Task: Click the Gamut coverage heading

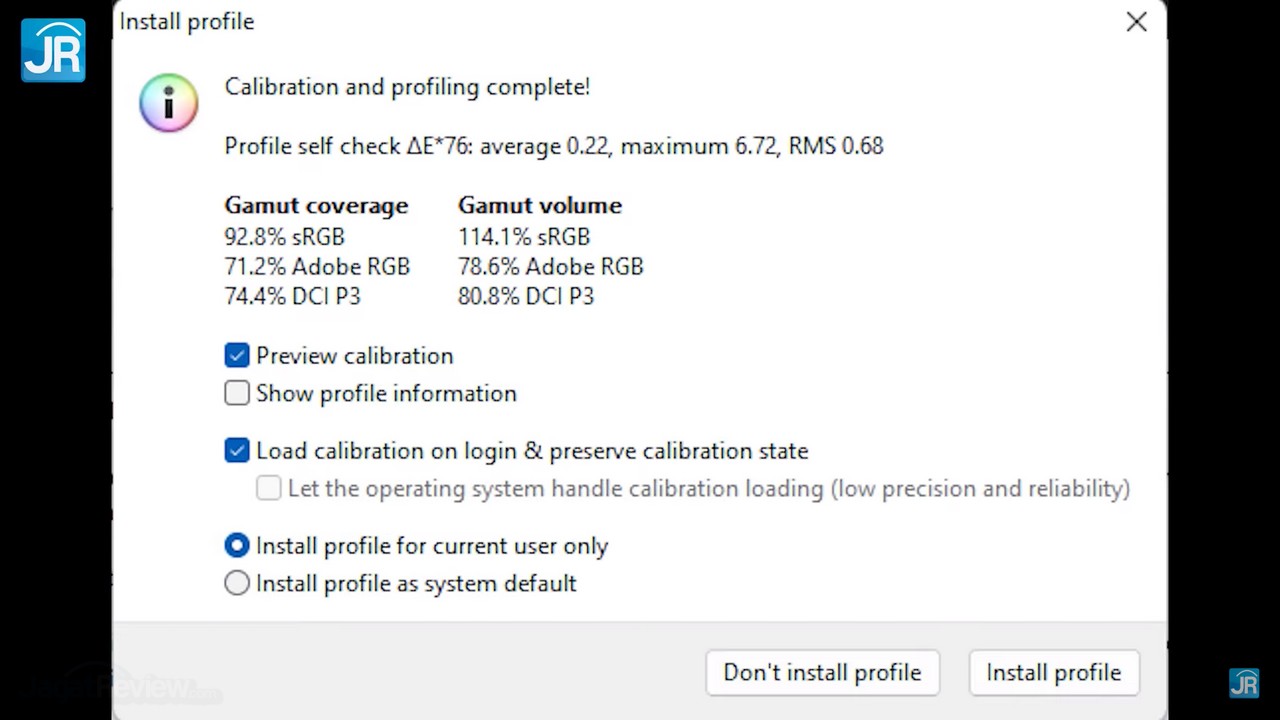Action: (x=316, y=205)
